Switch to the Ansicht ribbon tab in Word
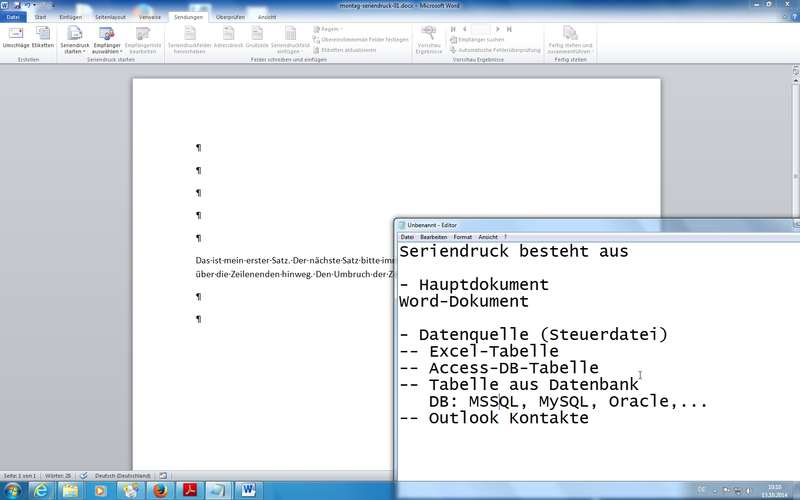Image resolution: width=800 pixels, height=500 pixels. point(267,17)
